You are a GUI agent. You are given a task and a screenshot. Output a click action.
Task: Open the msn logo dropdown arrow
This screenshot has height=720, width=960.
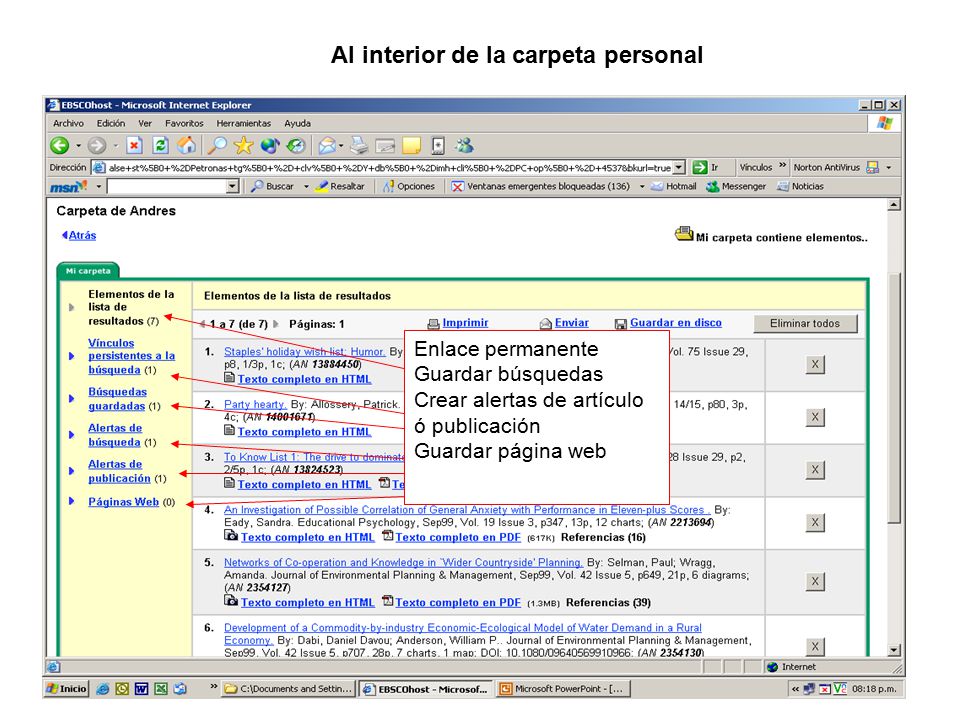pyautogui.click(x=98, y=186)
